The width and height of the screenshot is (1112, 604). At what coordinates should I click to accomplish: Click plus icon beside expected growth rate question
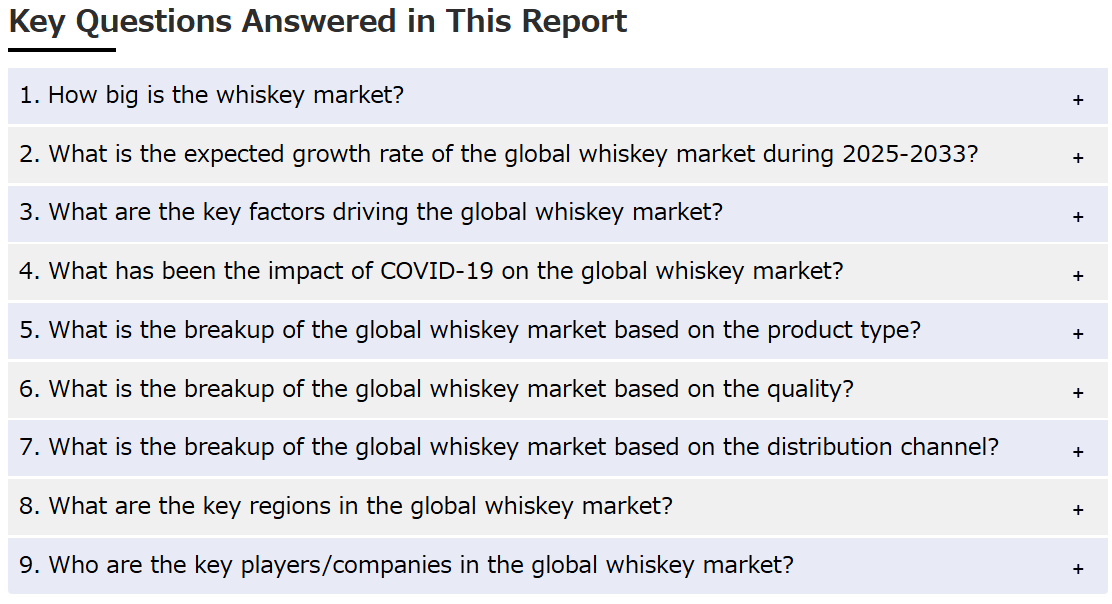pos(1078,158)
